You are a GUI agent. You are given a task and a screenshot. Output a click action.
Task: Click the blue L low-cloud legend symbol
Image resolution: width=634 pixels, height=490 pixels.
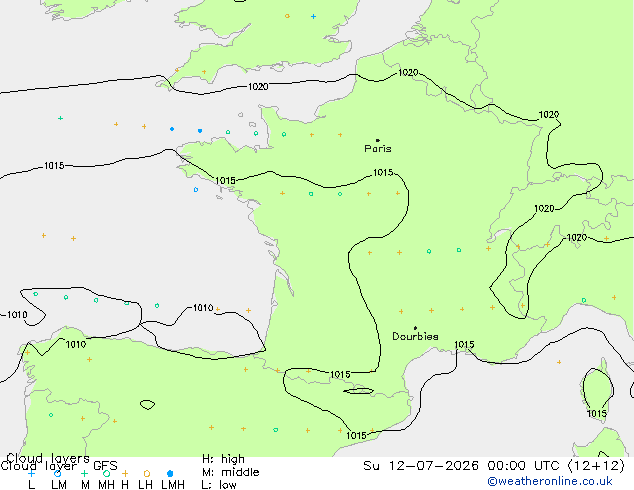(31, 473)
